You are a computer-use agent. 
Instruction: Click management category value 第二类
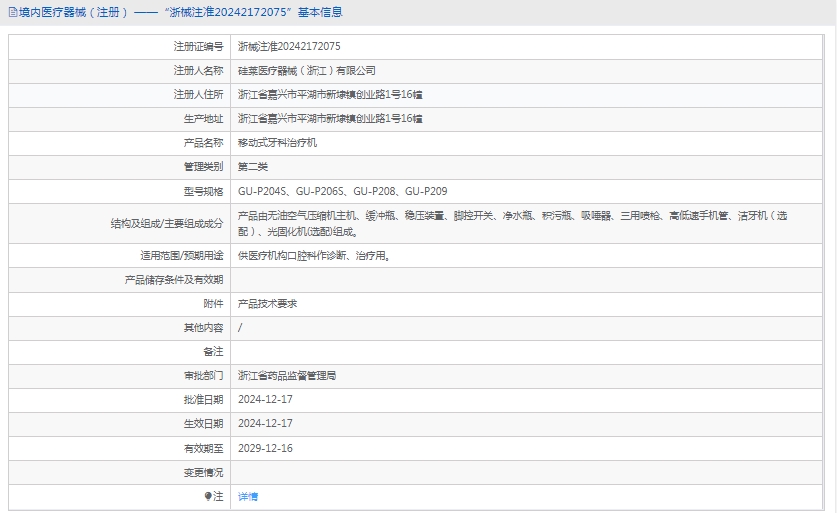point(253,167)
